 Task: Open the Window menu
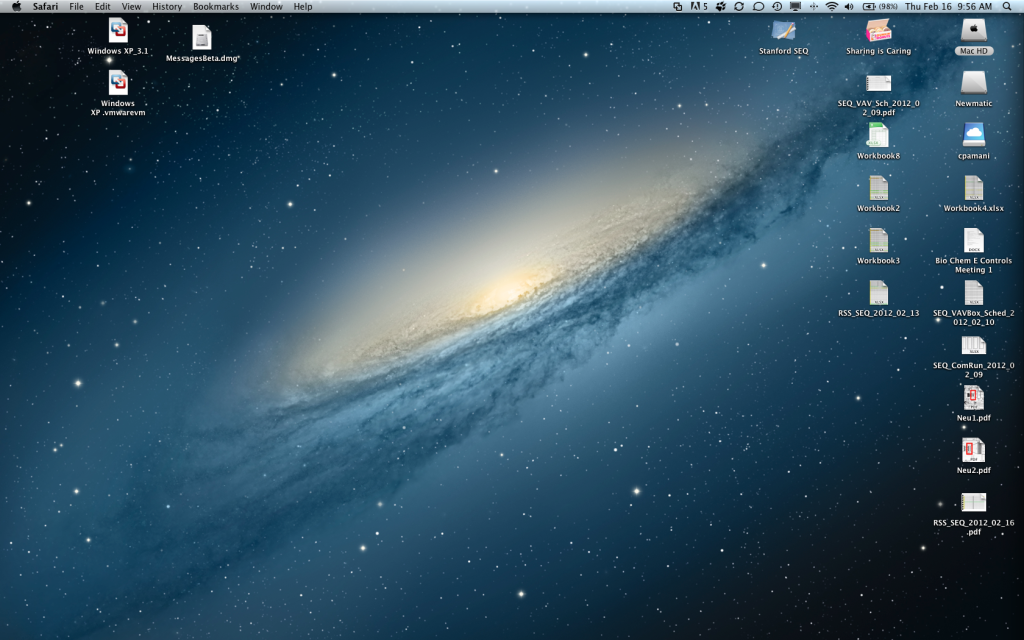point(266,7)
